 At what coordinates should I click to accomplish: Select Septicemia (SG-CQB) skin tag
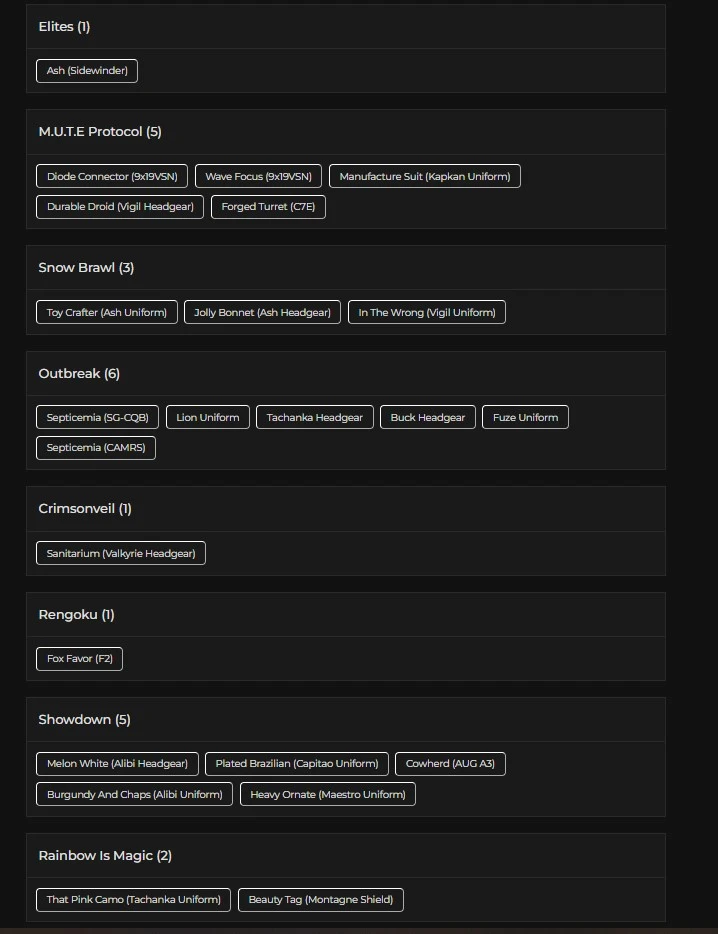[98, 418]
